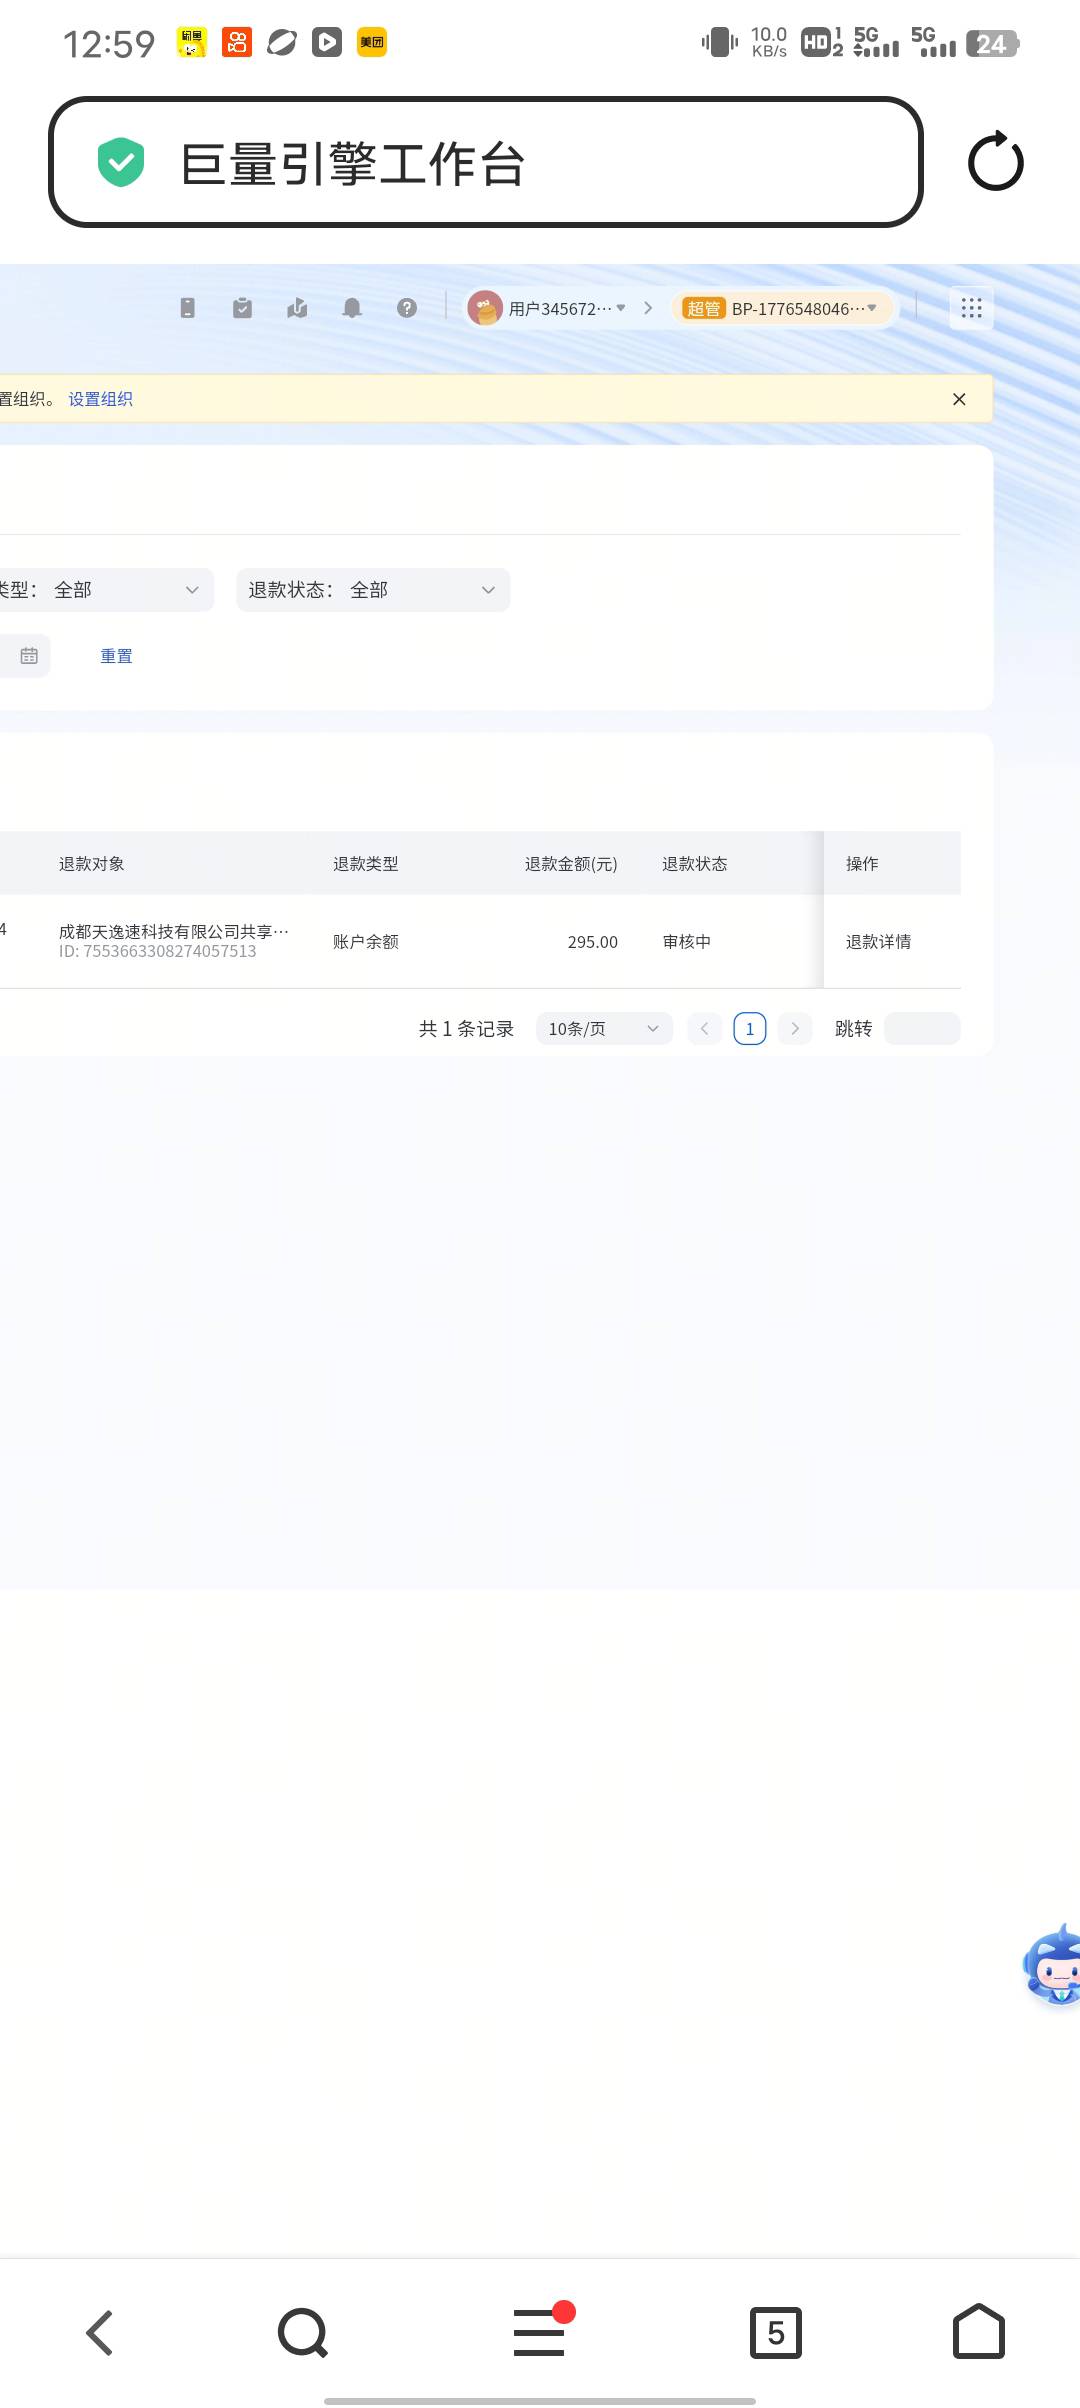The width and height of the screenshot is (1080, 2408).
Task: Open 退款详情 for the refund record
Action: click(878, 942)
